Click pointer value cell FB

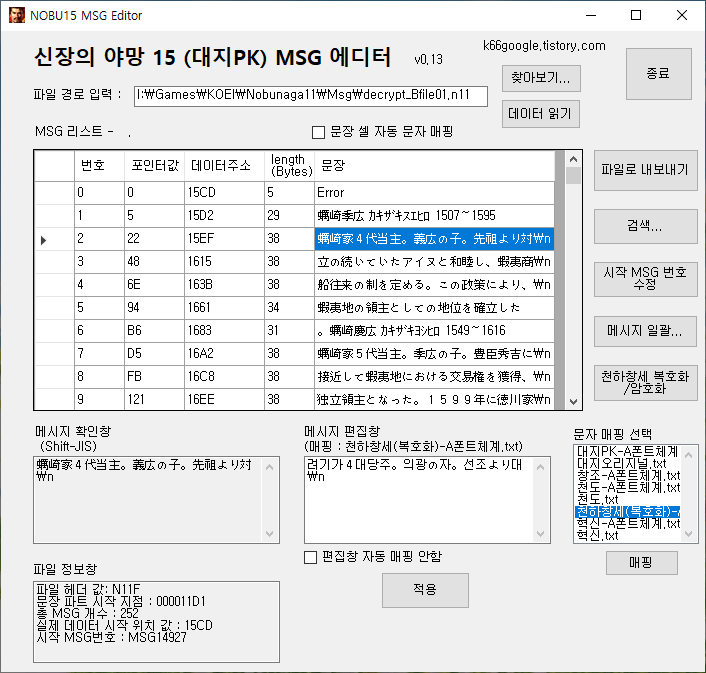[x=154, y=376]
